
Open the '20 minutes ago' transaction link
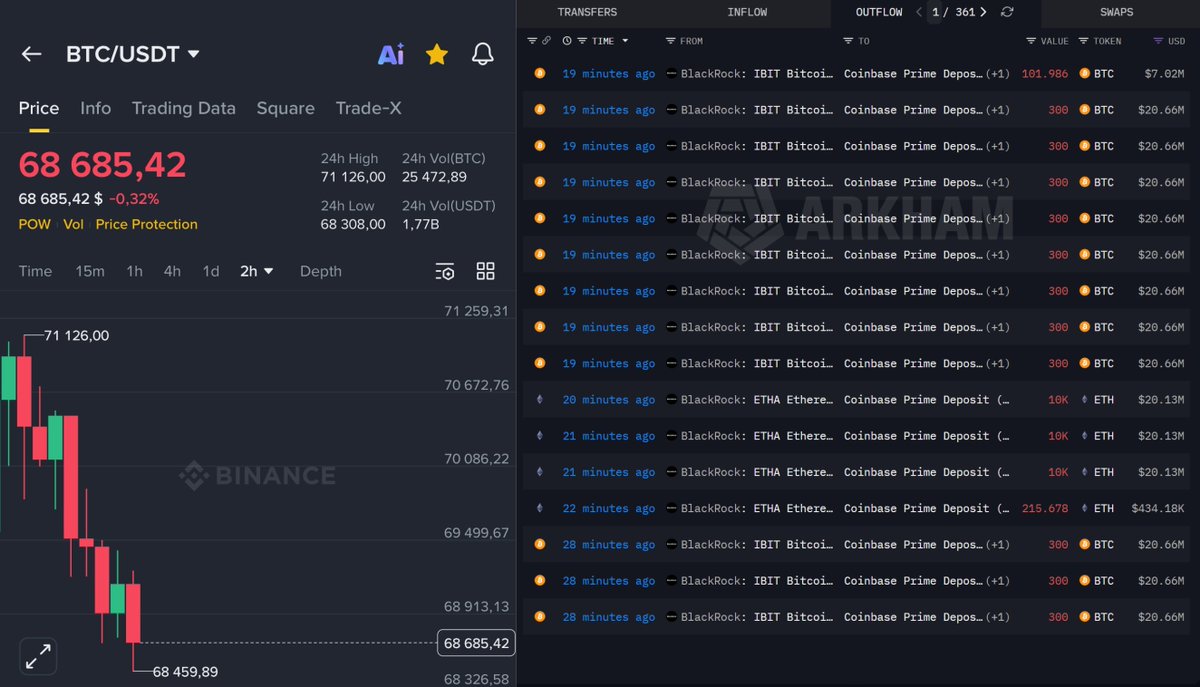pos(609,400)
